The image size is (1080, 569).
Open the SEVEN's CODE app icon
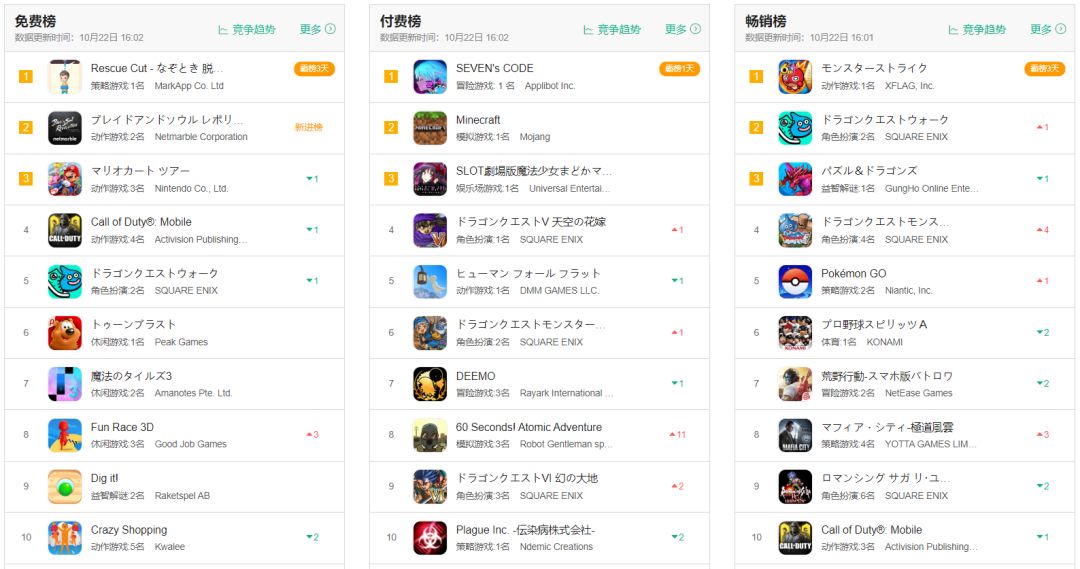coord(430,76)
